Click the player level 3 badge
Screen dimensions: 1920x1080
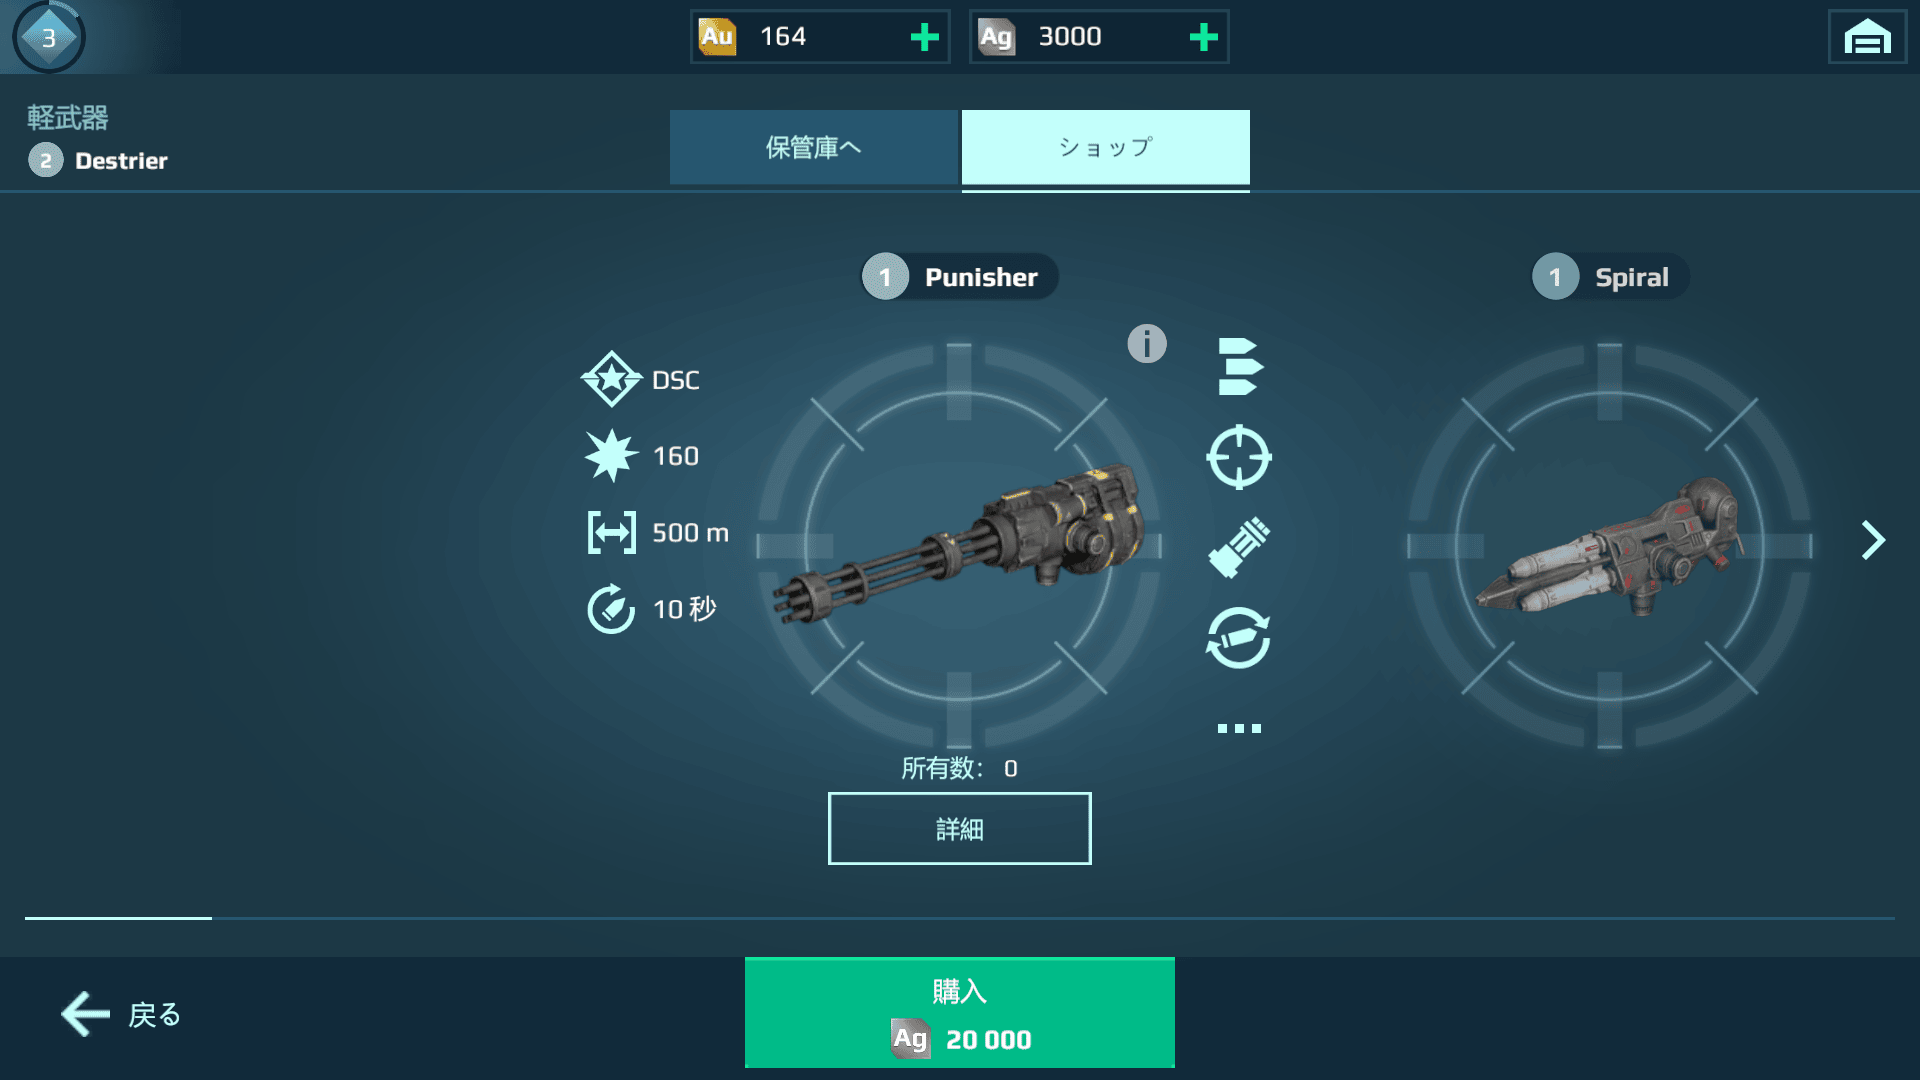click(48, 37)
